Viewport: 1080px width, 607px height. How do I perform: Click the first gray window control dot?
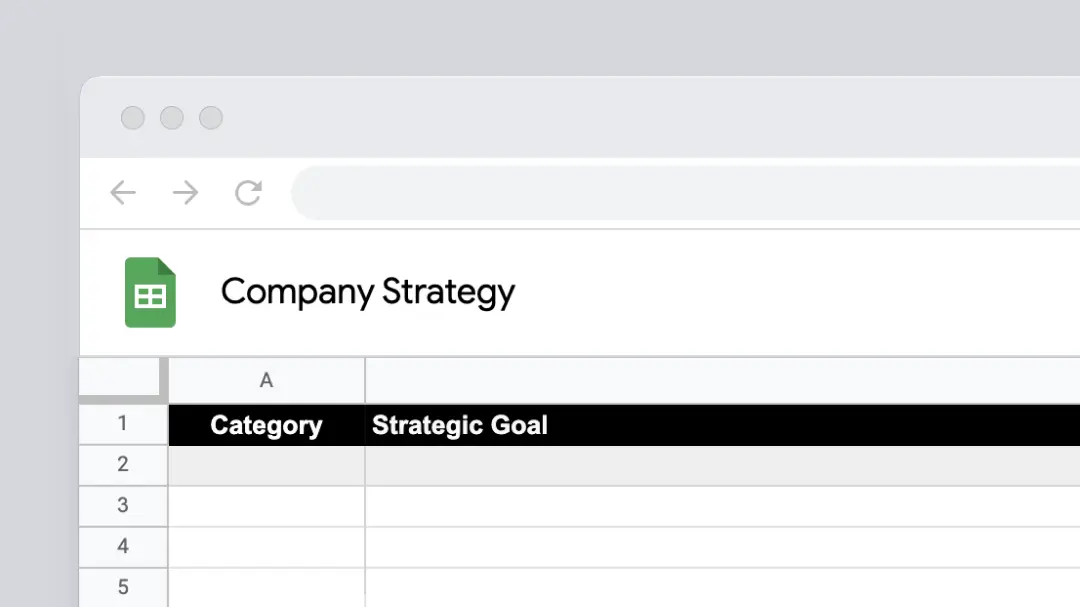[133, 118]
